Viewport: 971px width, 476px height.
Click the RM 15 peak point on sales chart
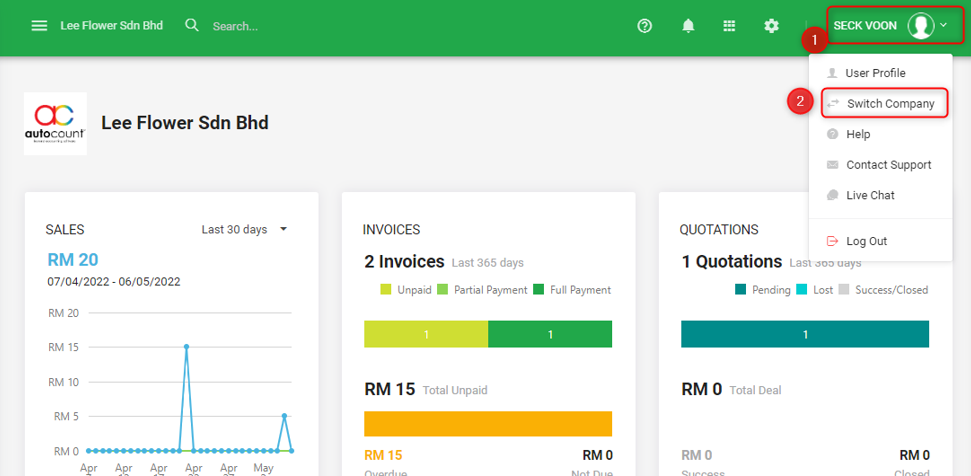coord(186,347)
